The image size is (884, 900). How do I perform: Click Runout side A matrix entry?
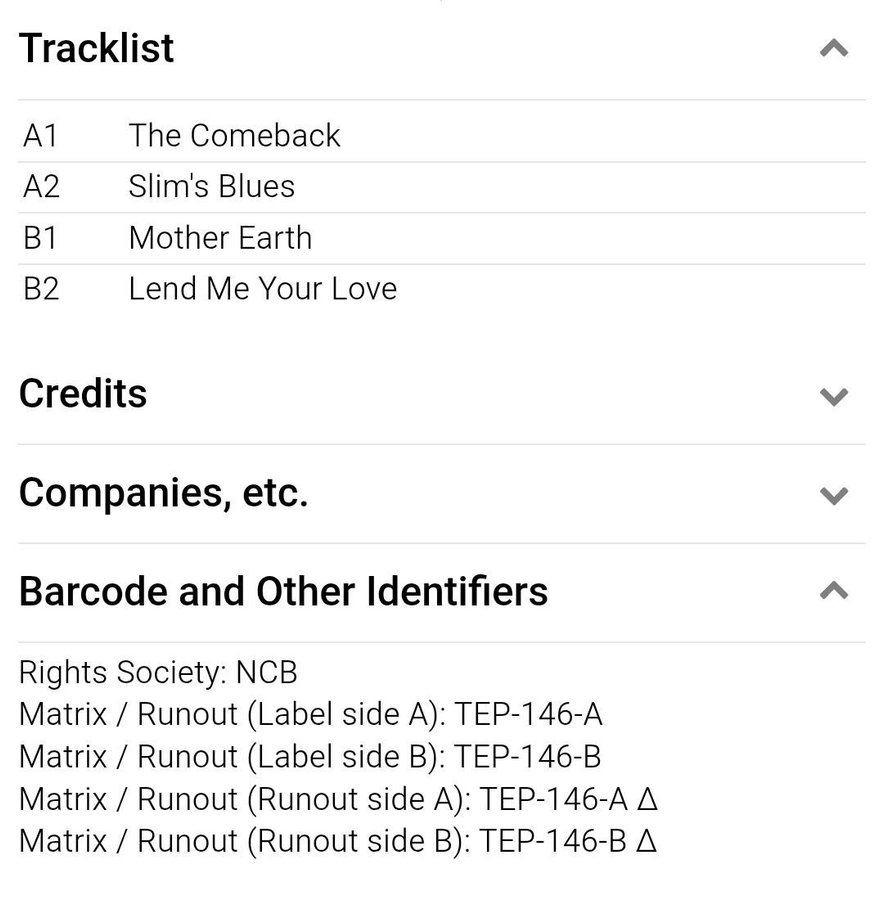click(338, 798)
